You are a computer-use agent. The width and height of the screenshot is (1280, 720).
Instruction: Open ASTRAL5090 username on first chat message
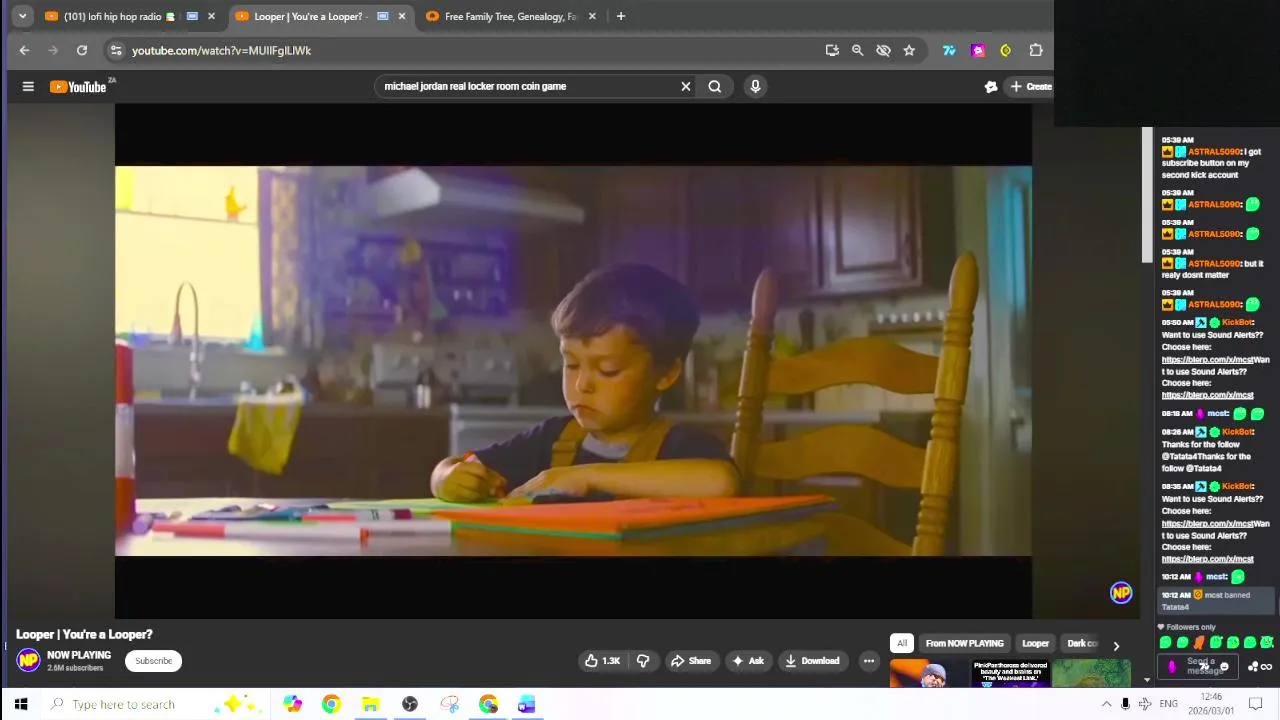1214,152
